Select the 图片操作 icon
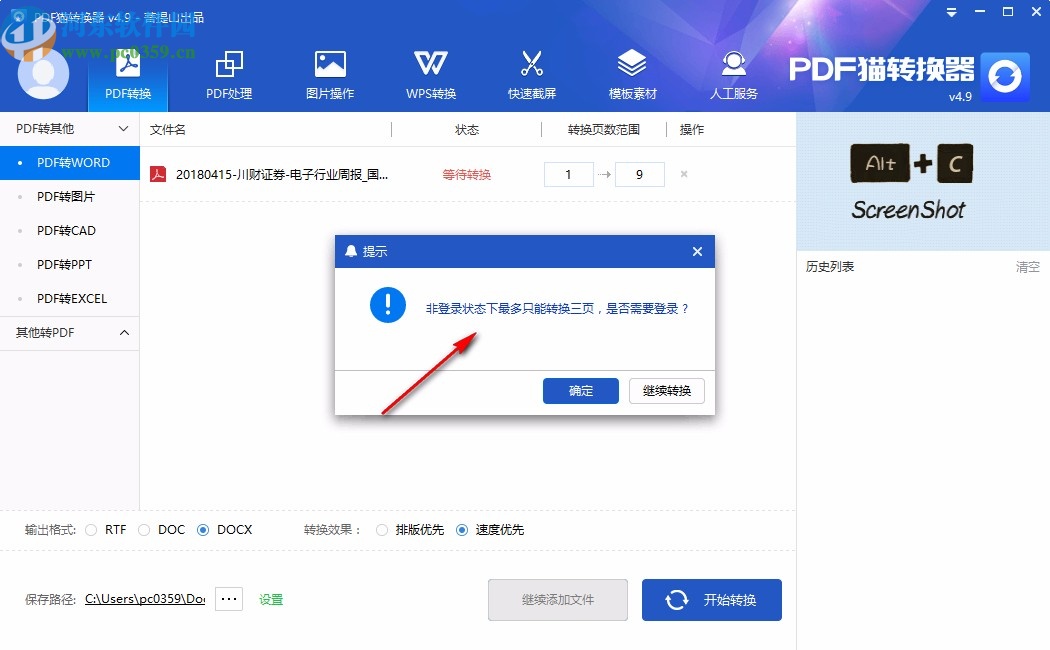 (330, 72)
